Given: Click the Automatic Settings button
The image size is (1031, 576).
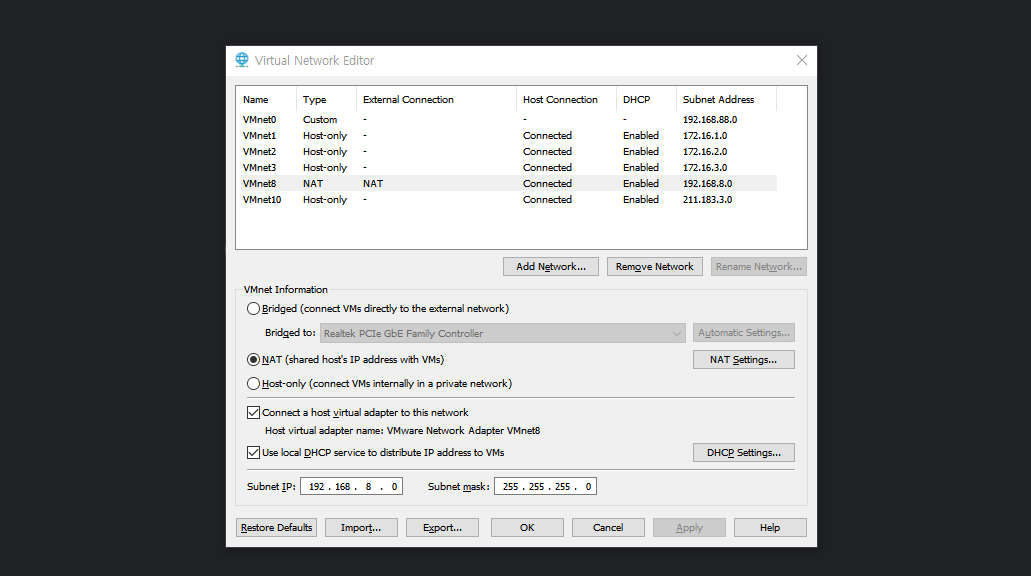Looking at the screenshot, I should 744,333.
